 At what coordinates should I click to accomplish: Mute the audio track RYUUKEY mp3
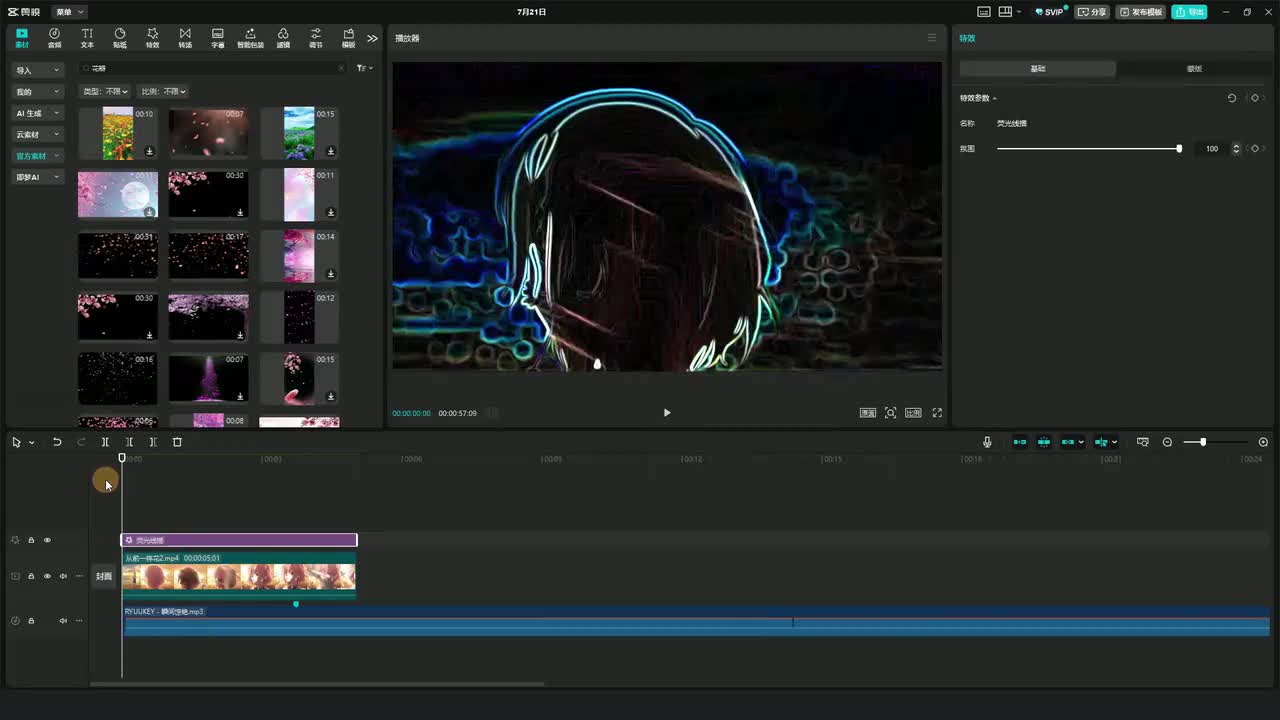[63, 621]
